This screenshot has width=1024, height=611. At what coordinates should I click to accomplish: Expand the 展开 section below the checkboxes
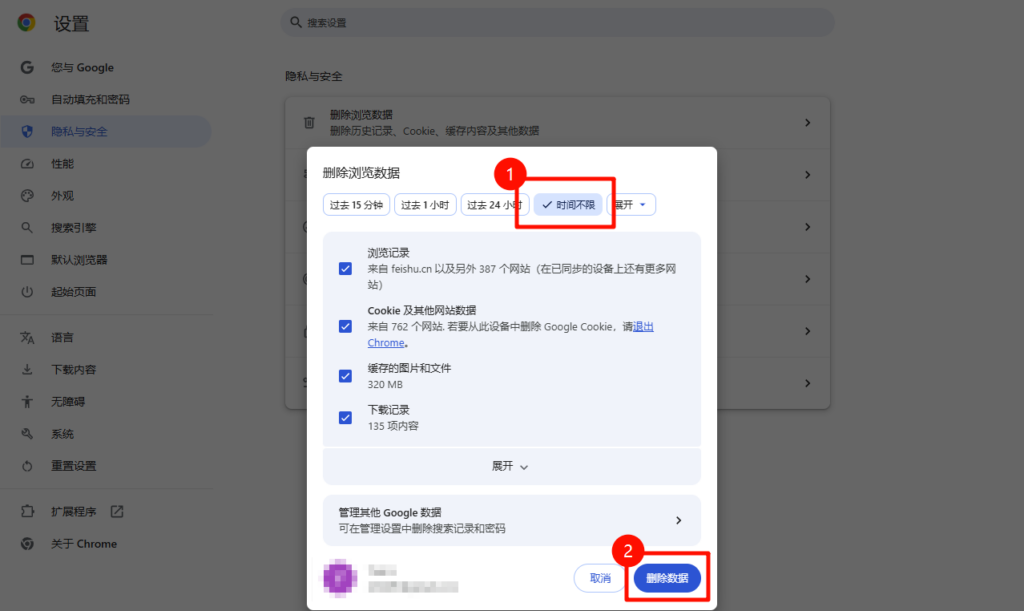(x=511, y=466)
